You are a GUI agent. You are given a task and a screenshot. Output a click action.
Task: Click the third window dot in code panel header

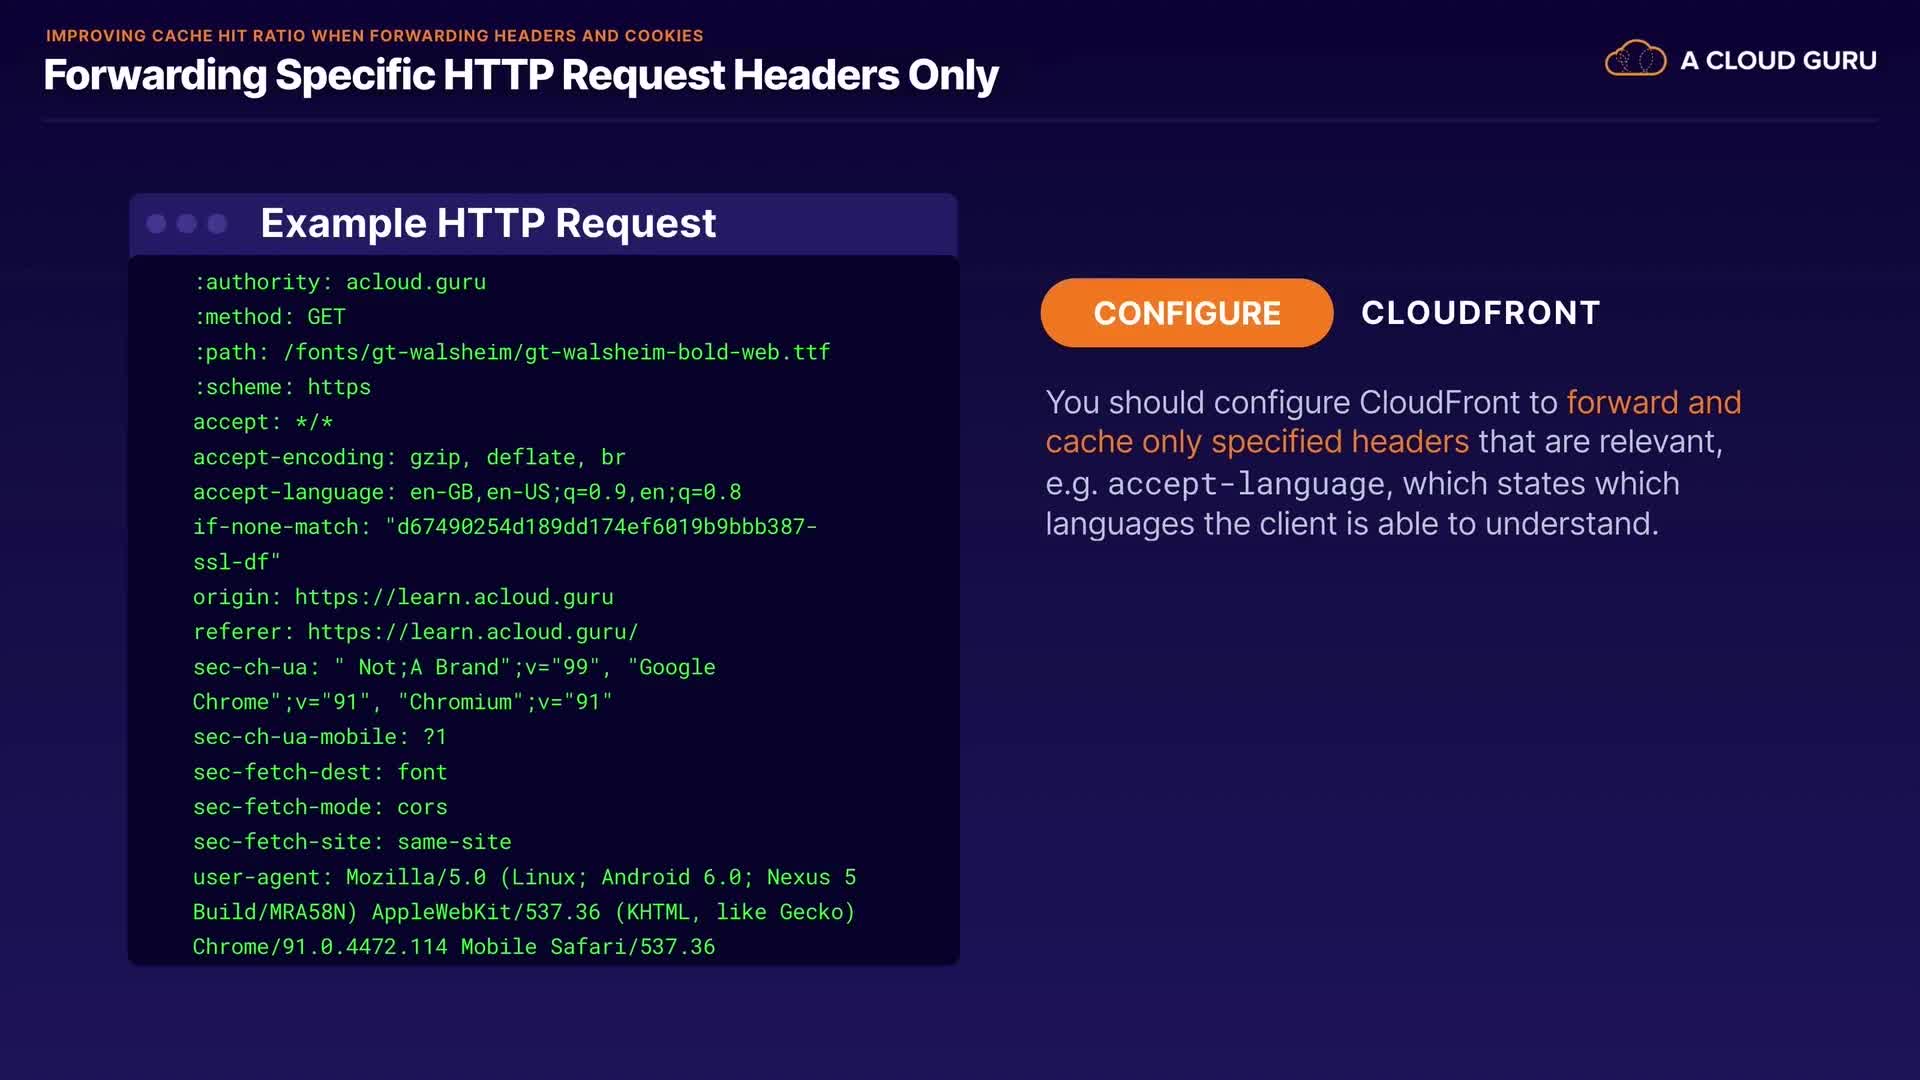point(217,223)
